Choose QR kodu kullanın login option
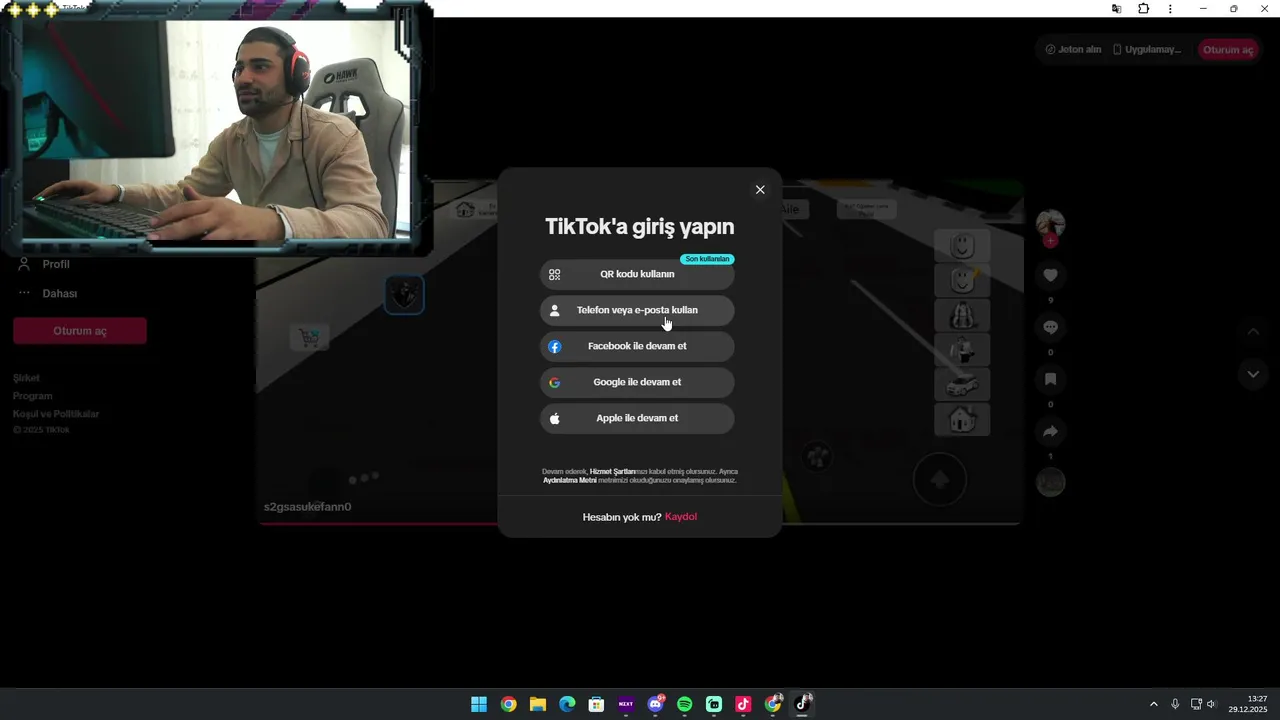The width and height of the screenshot is (1280, 720). 637,274
